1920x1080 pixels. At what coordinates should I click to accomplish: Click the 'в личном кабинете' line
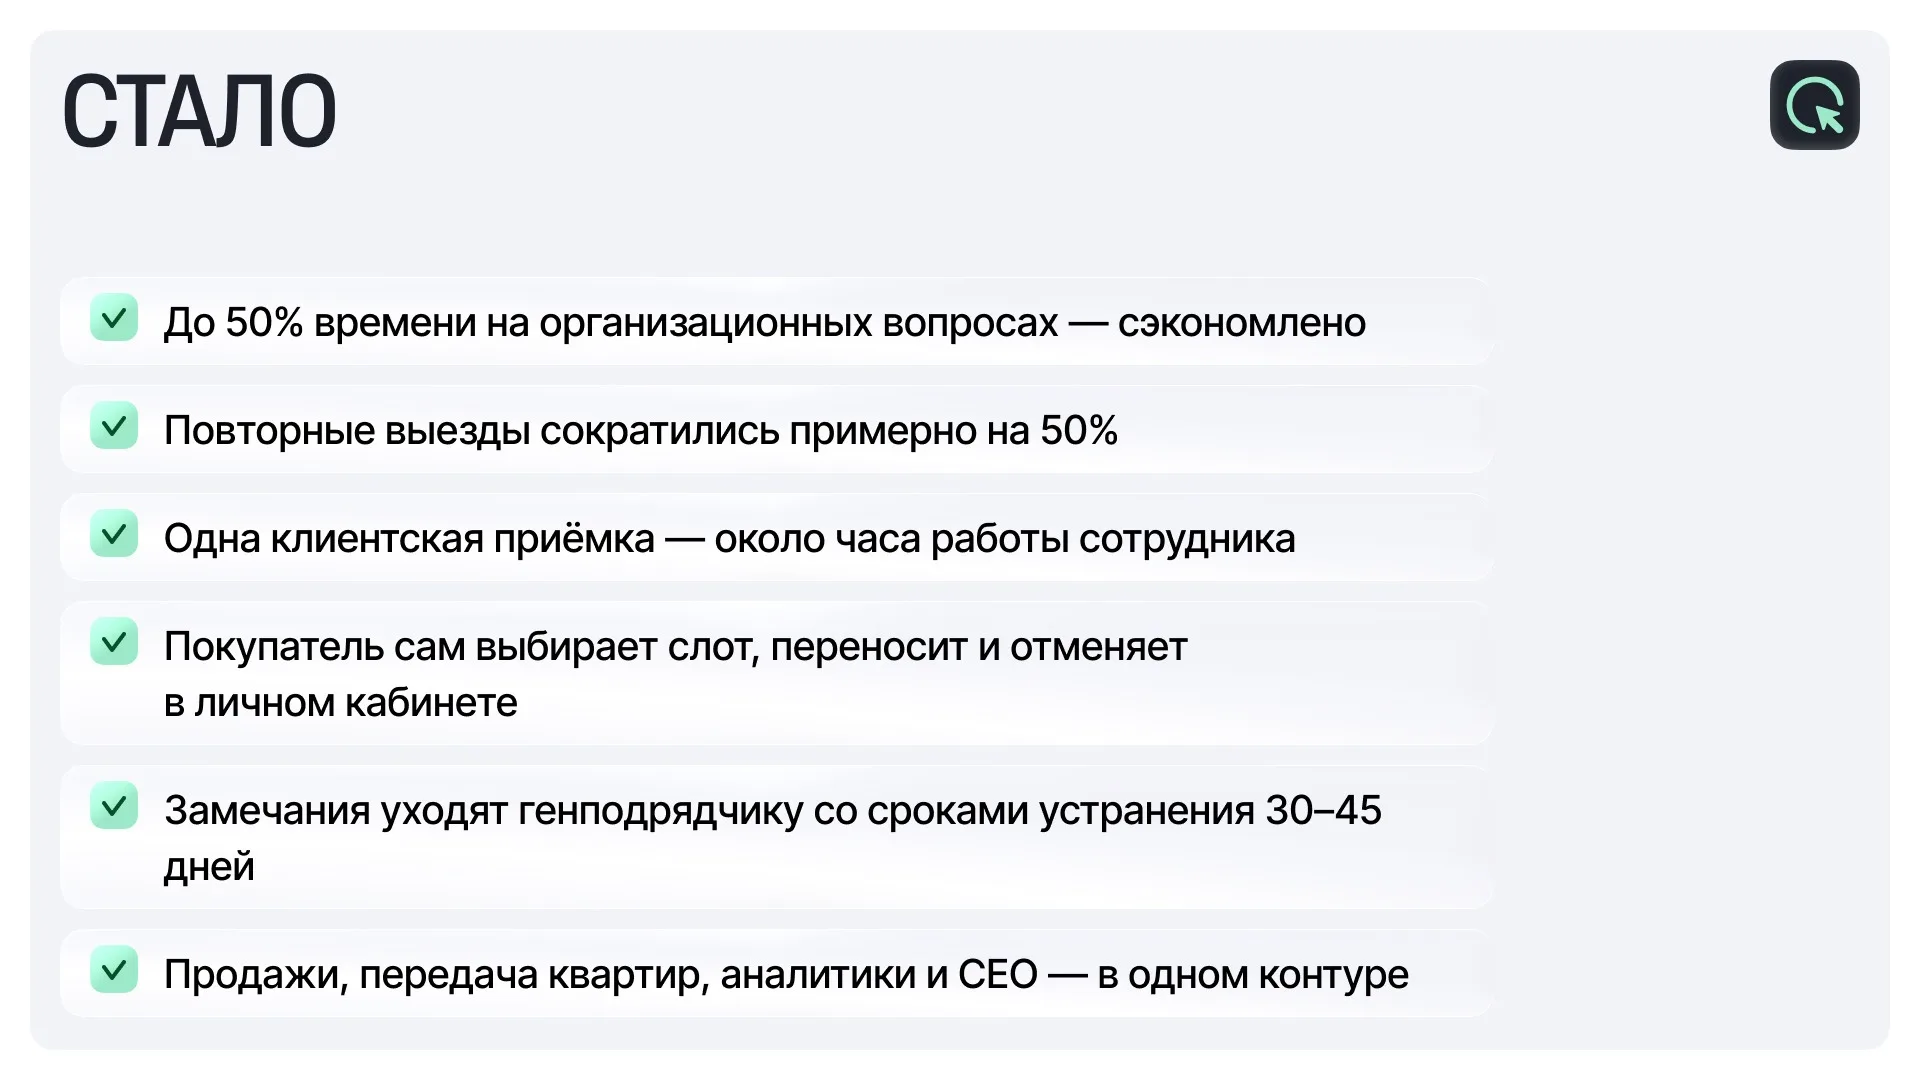click(x=341, y=702)
